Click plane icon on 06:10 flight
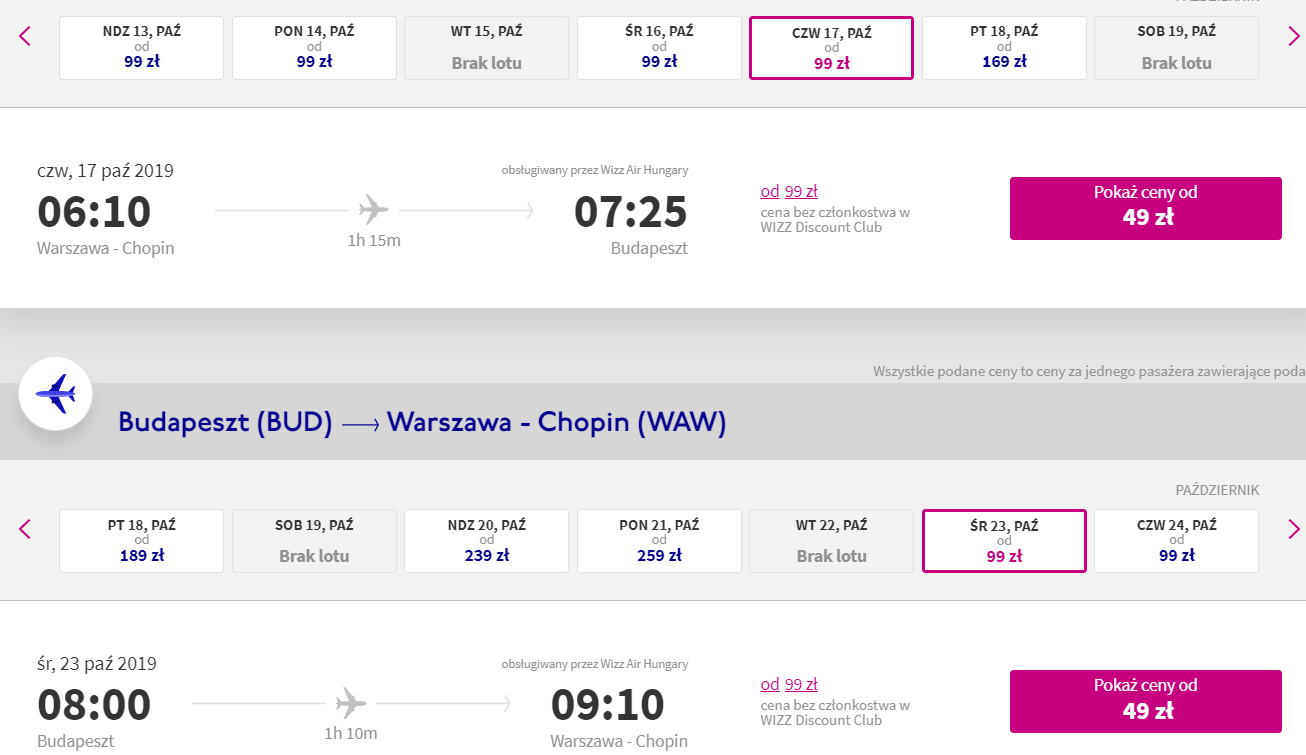The height and width of the screenshot is (755, 1306). [374, 210]
